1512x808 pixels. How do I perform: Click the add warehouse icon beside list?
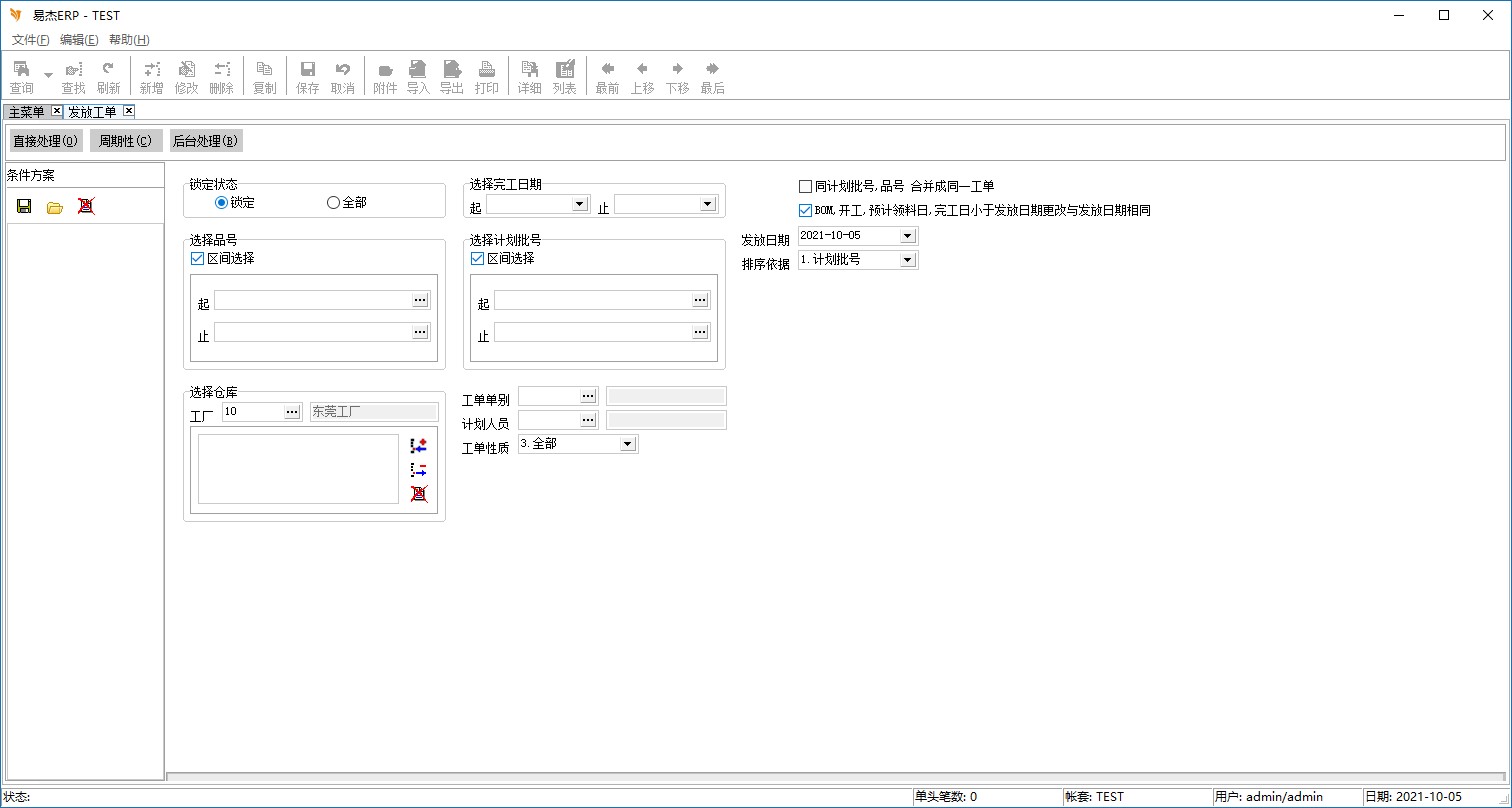tap(419, 445)
